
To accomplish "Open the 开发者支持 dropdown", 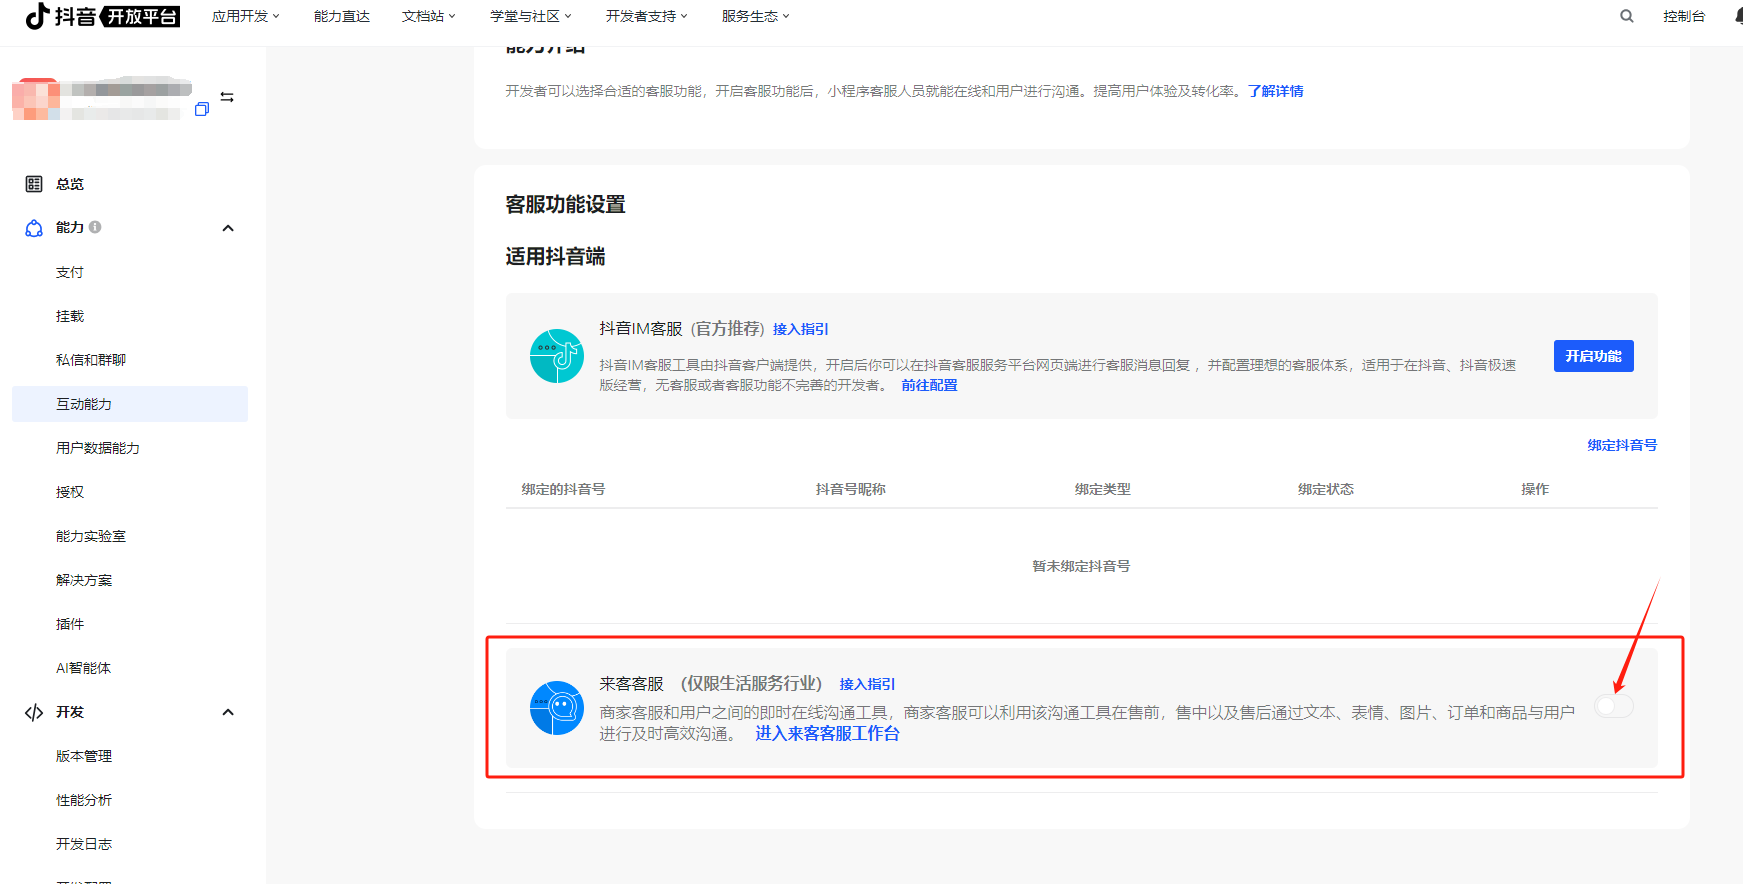I will [646, 16].
